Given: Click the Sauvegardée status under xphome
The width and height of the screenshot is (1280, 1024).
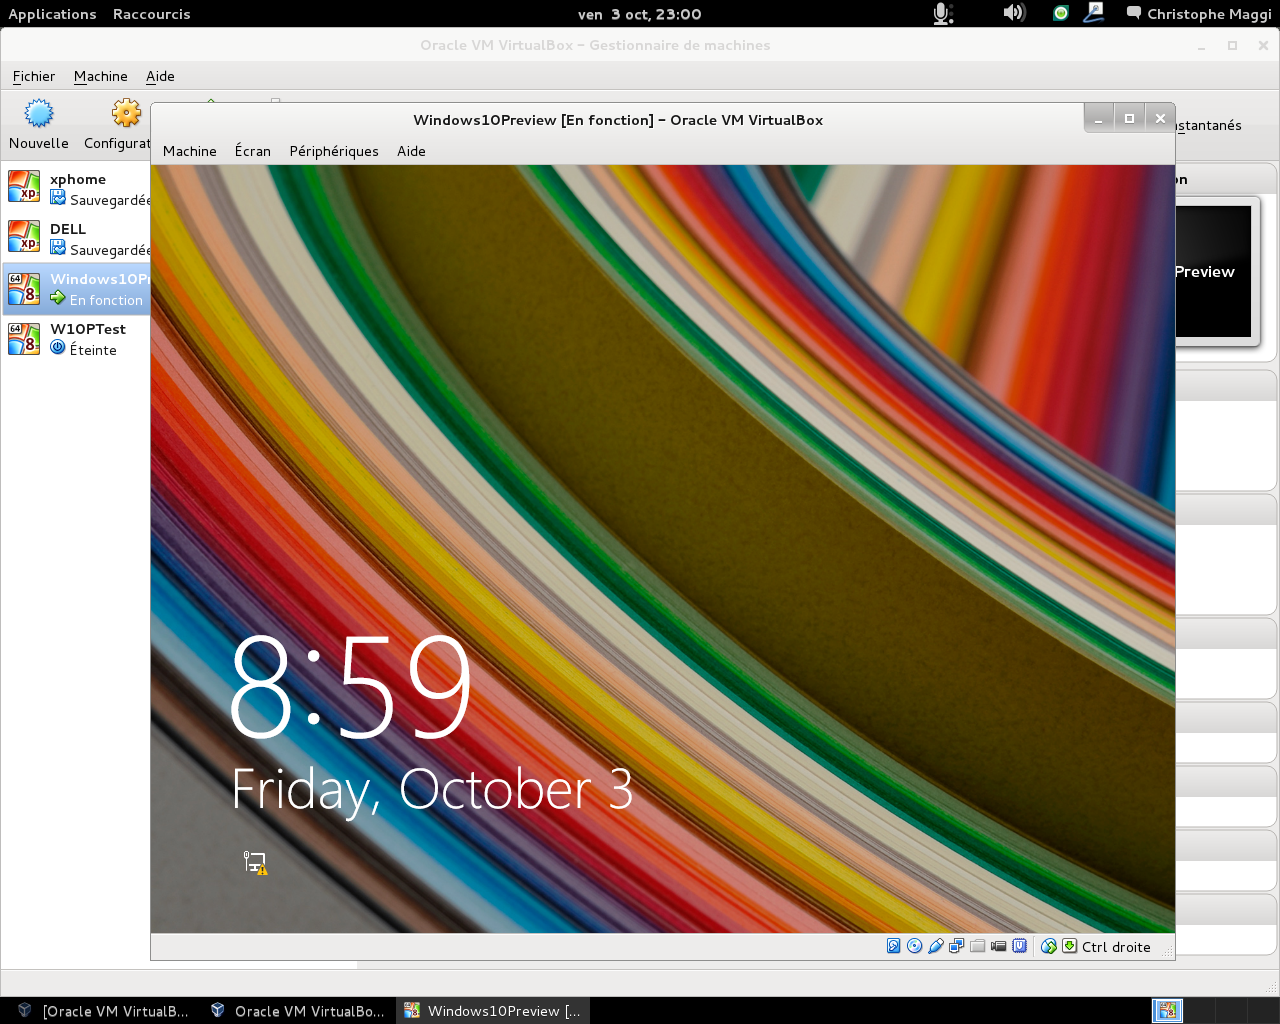Looking at the screenshot, I should click(110, 200).
